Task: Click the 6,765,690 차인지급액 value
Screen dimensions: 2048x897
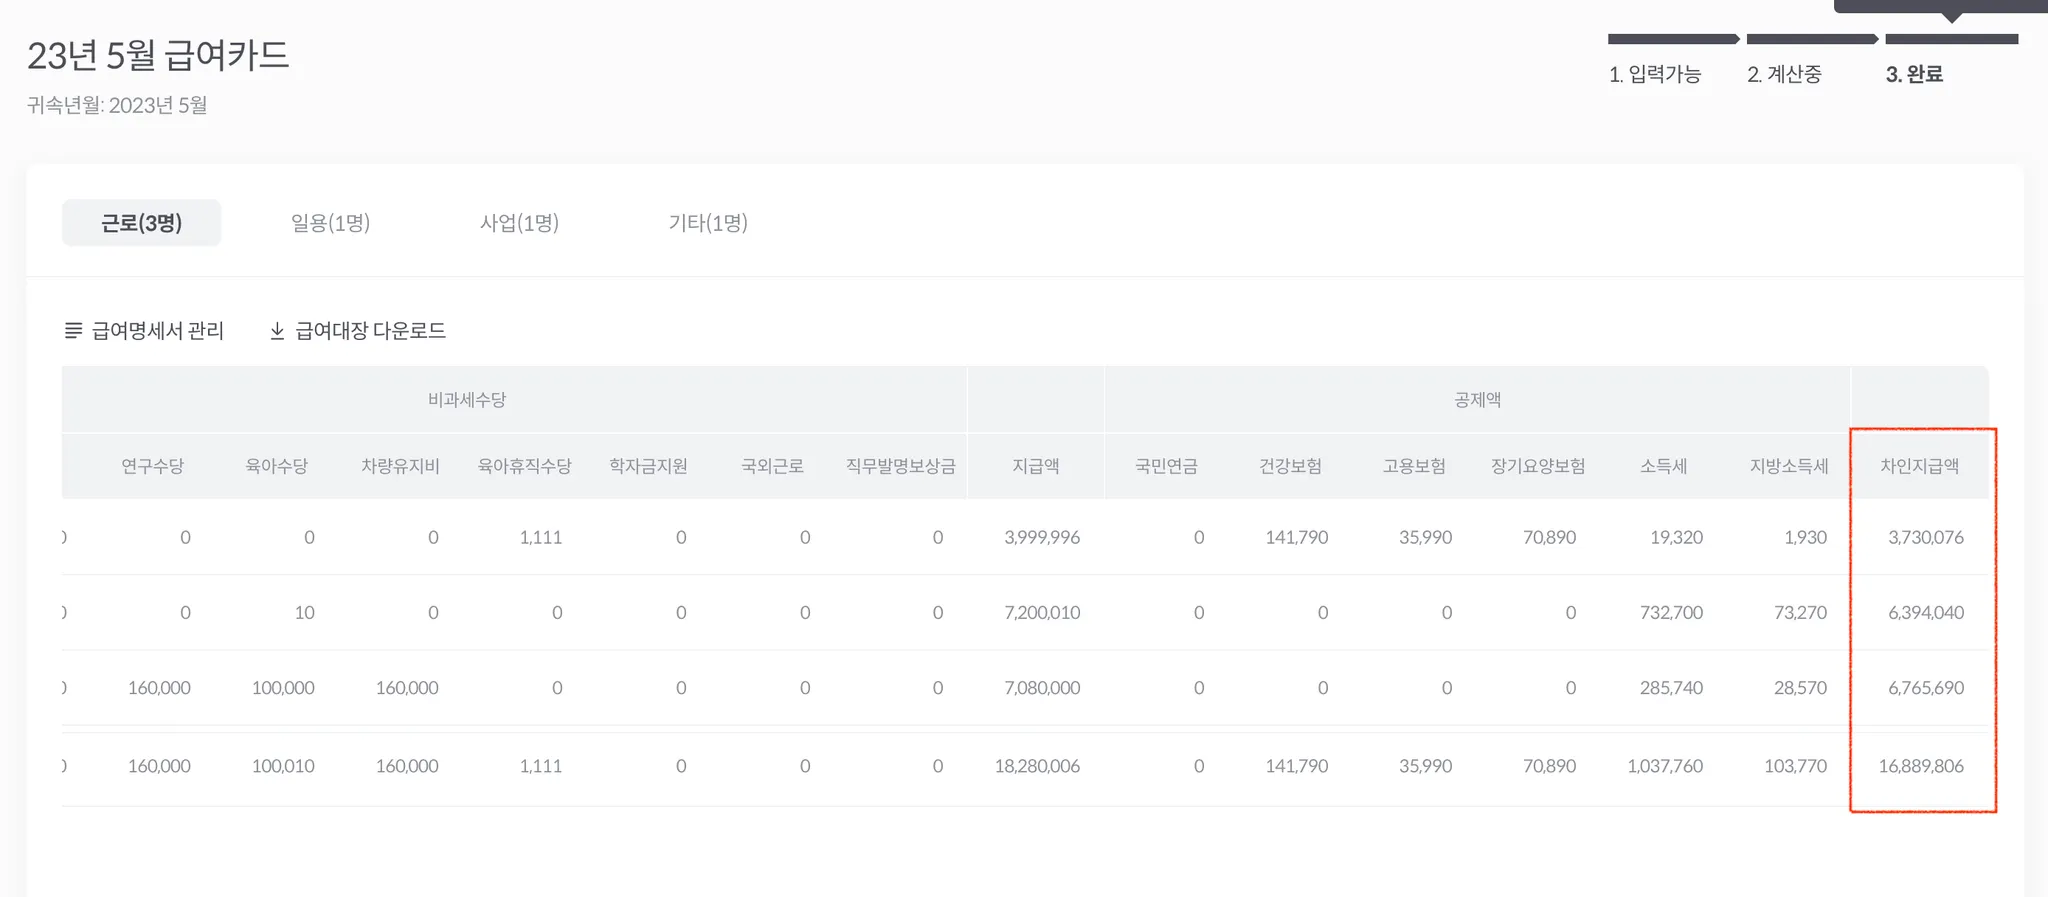Action: tap(1926, 688)
